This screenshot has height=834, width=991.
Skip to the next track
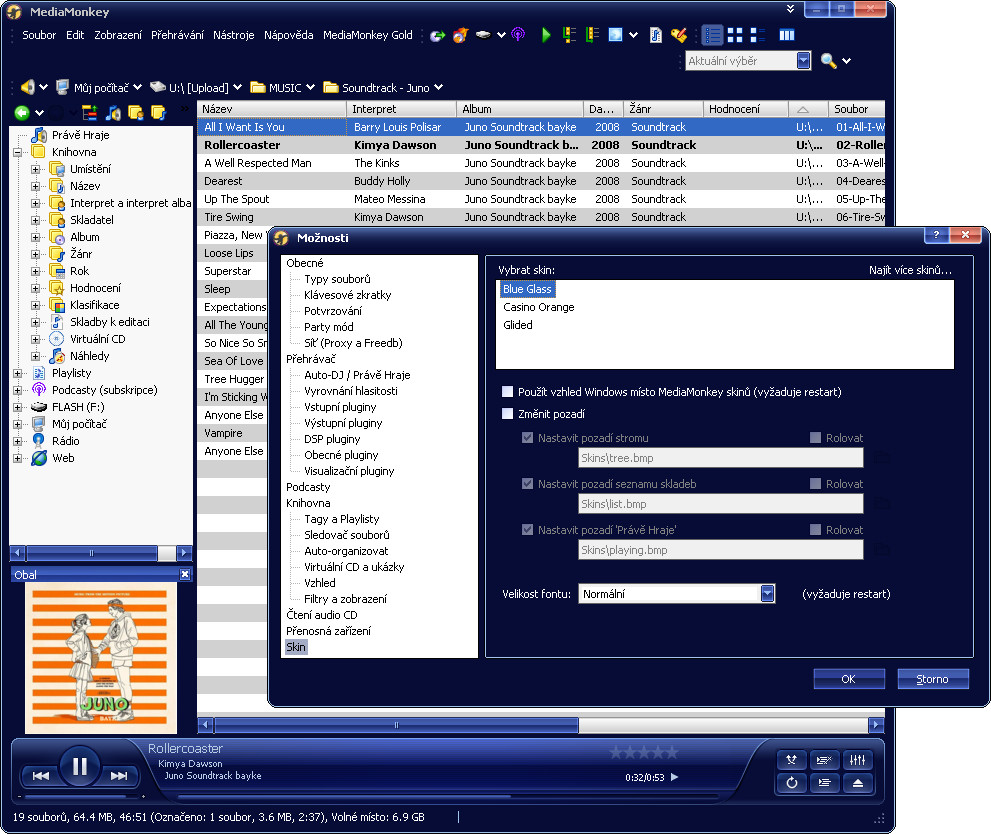coord(119,776)
